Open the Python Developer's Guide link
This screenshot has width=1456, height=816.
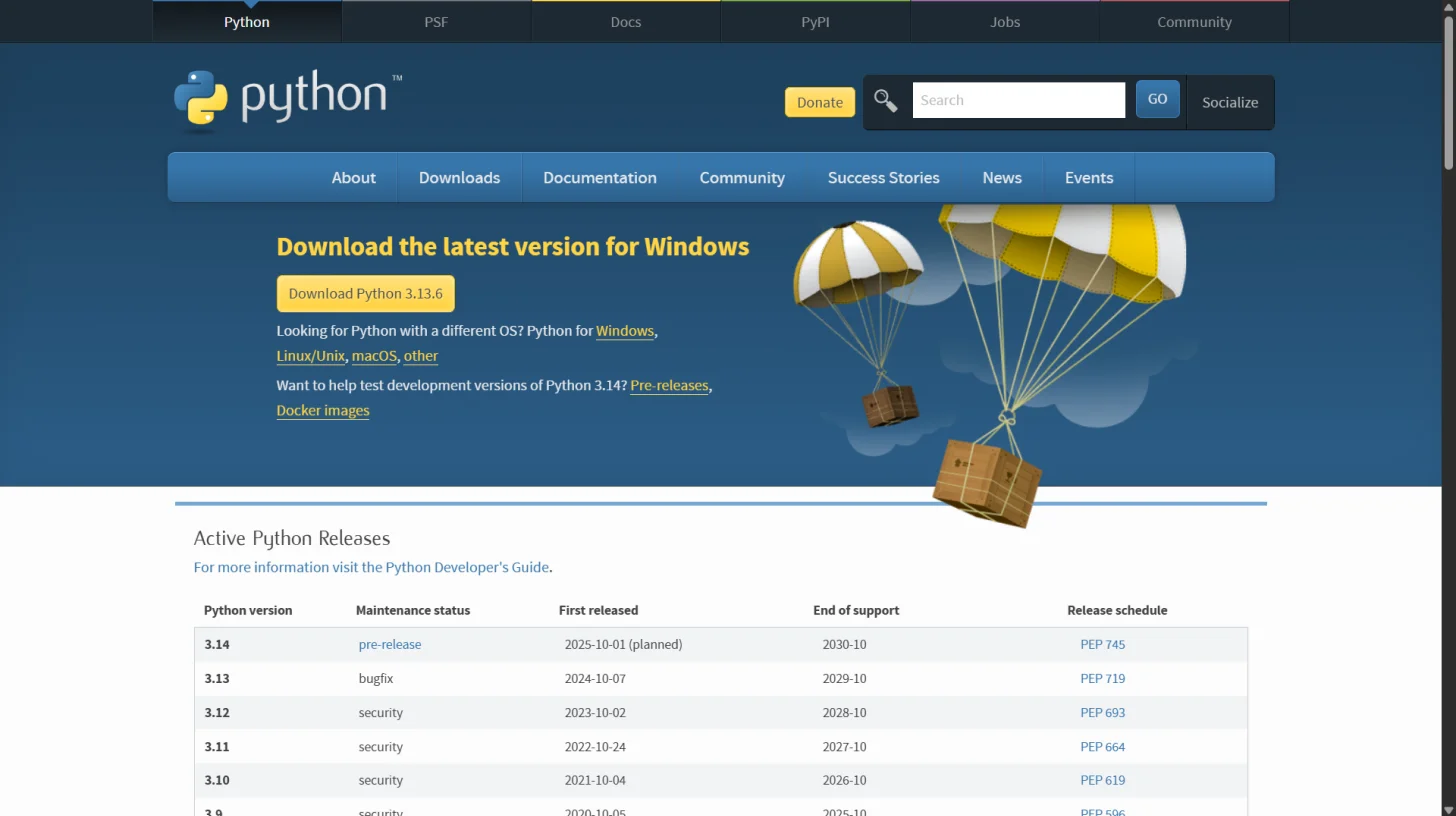coord(371,567)
